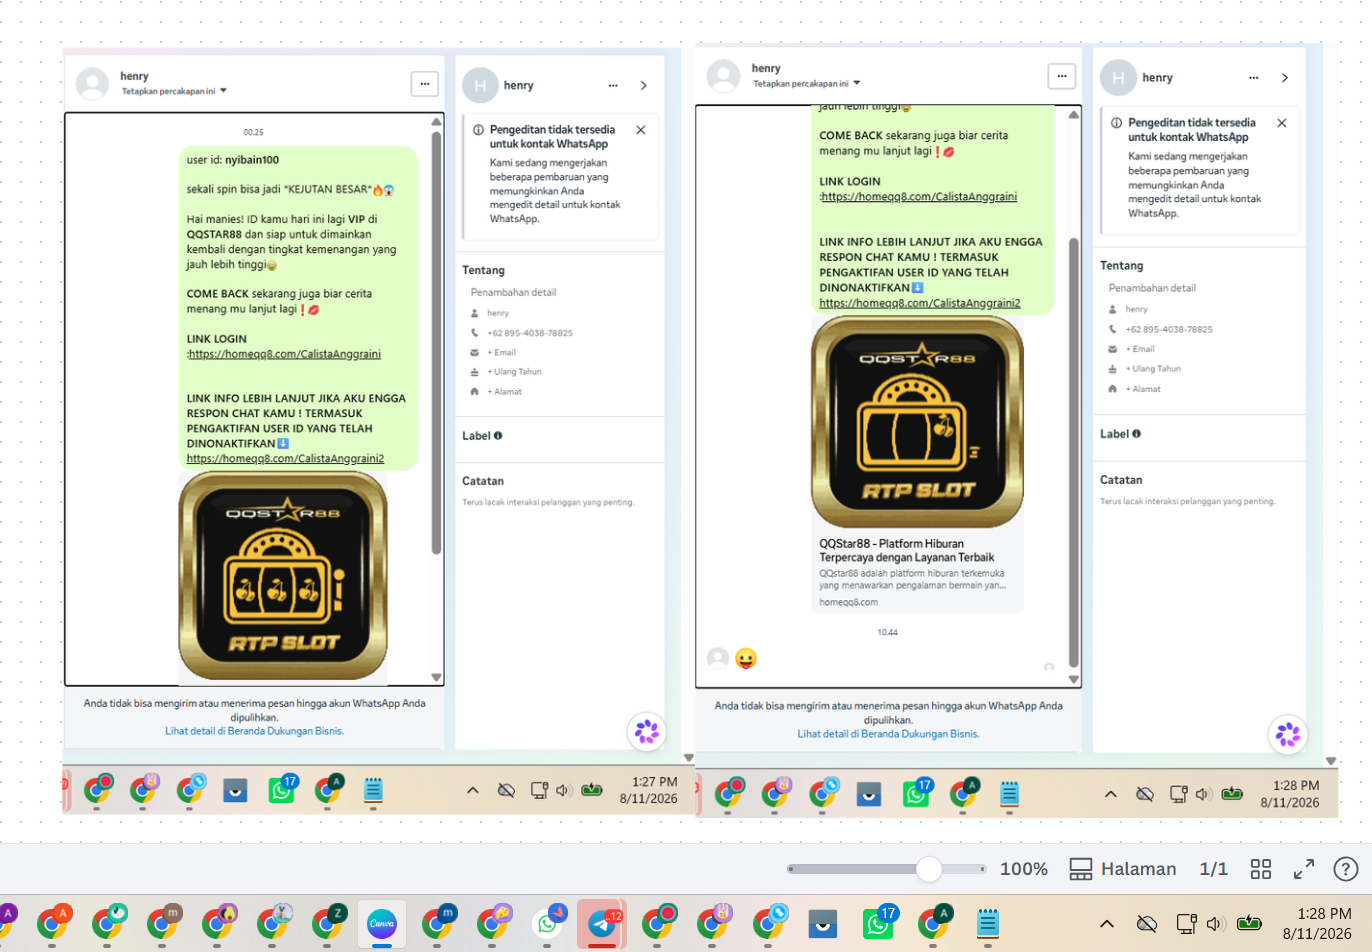Show hidden tray icons in real taskbar

(1107, 923)
